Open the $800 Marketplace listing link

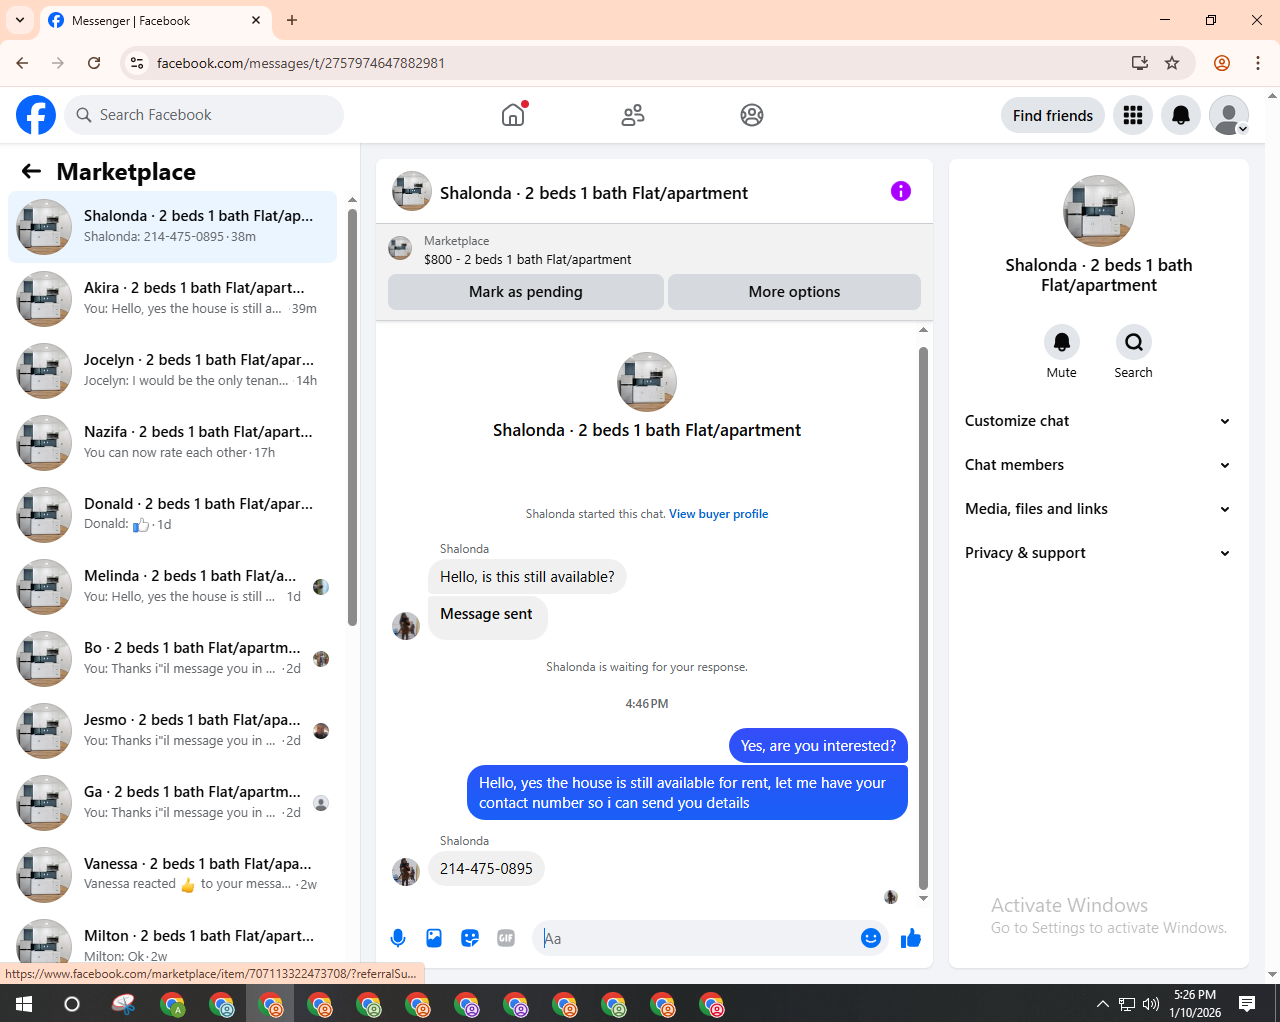527,259
